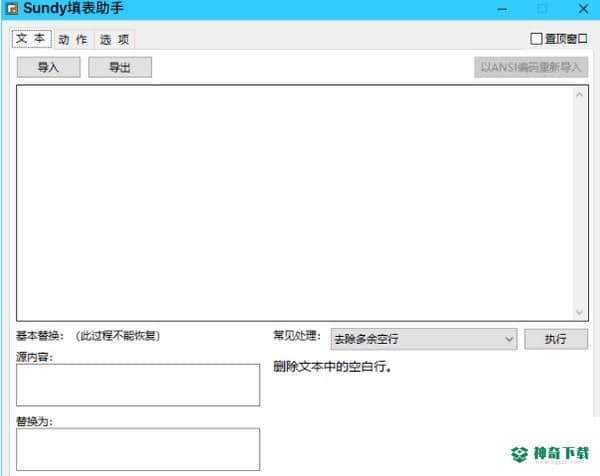Minimize the Sundy填表助手 window
The image size is (600, 476).
(x=502, y=9)
